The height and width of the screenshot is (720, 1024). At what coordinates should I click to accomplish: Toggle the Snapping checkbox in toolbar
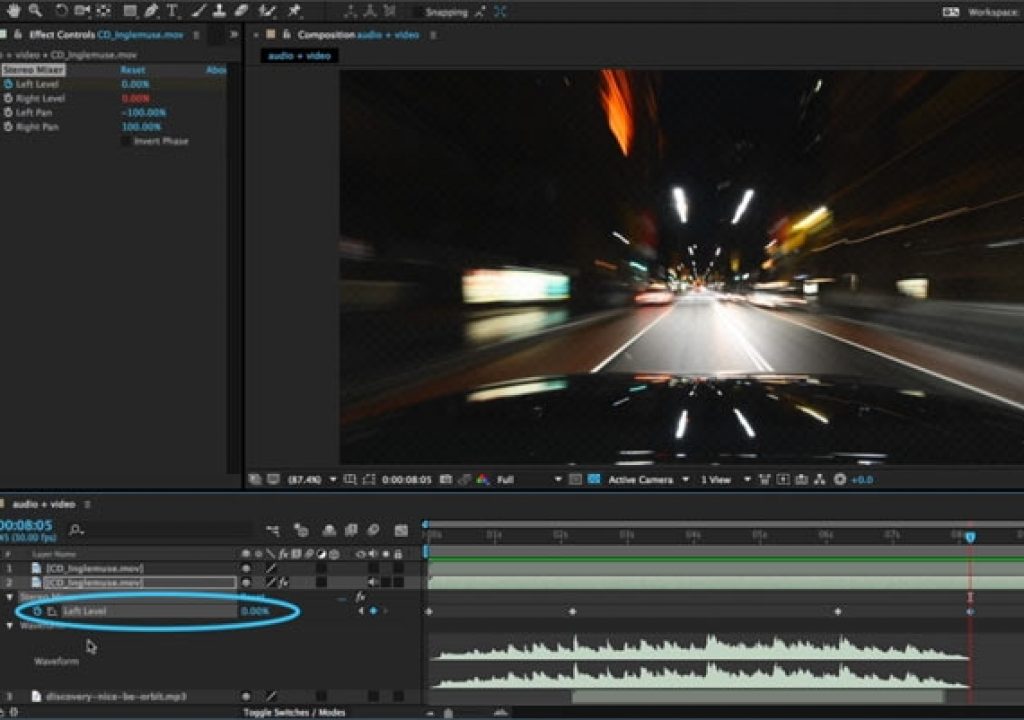click(417, 12)
